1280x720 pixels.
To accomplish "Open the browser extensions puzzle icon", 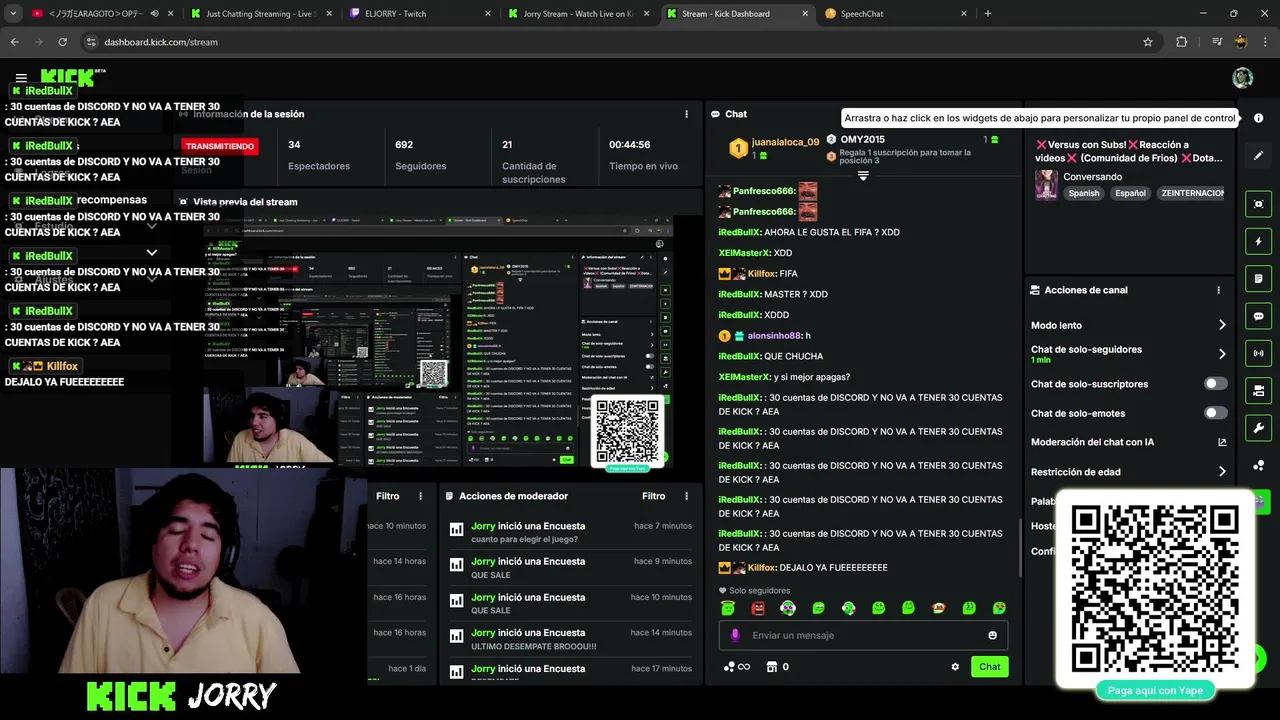I will click(1181, 42).
